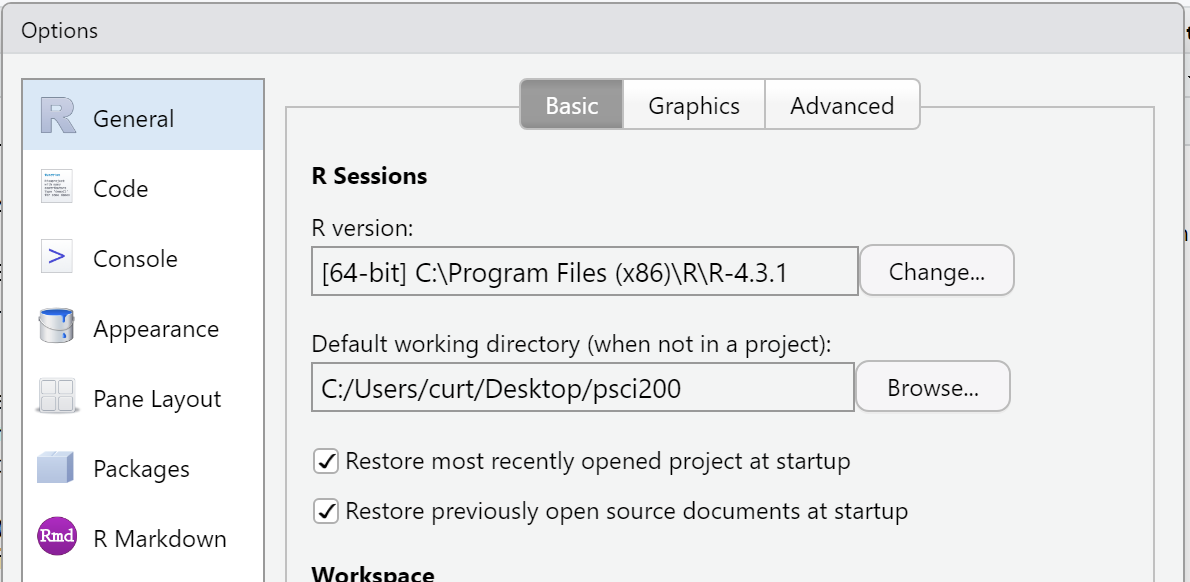Click the General R logo icon
Image resolution: width=1190 pixels, height=582 pixels.
58,116
